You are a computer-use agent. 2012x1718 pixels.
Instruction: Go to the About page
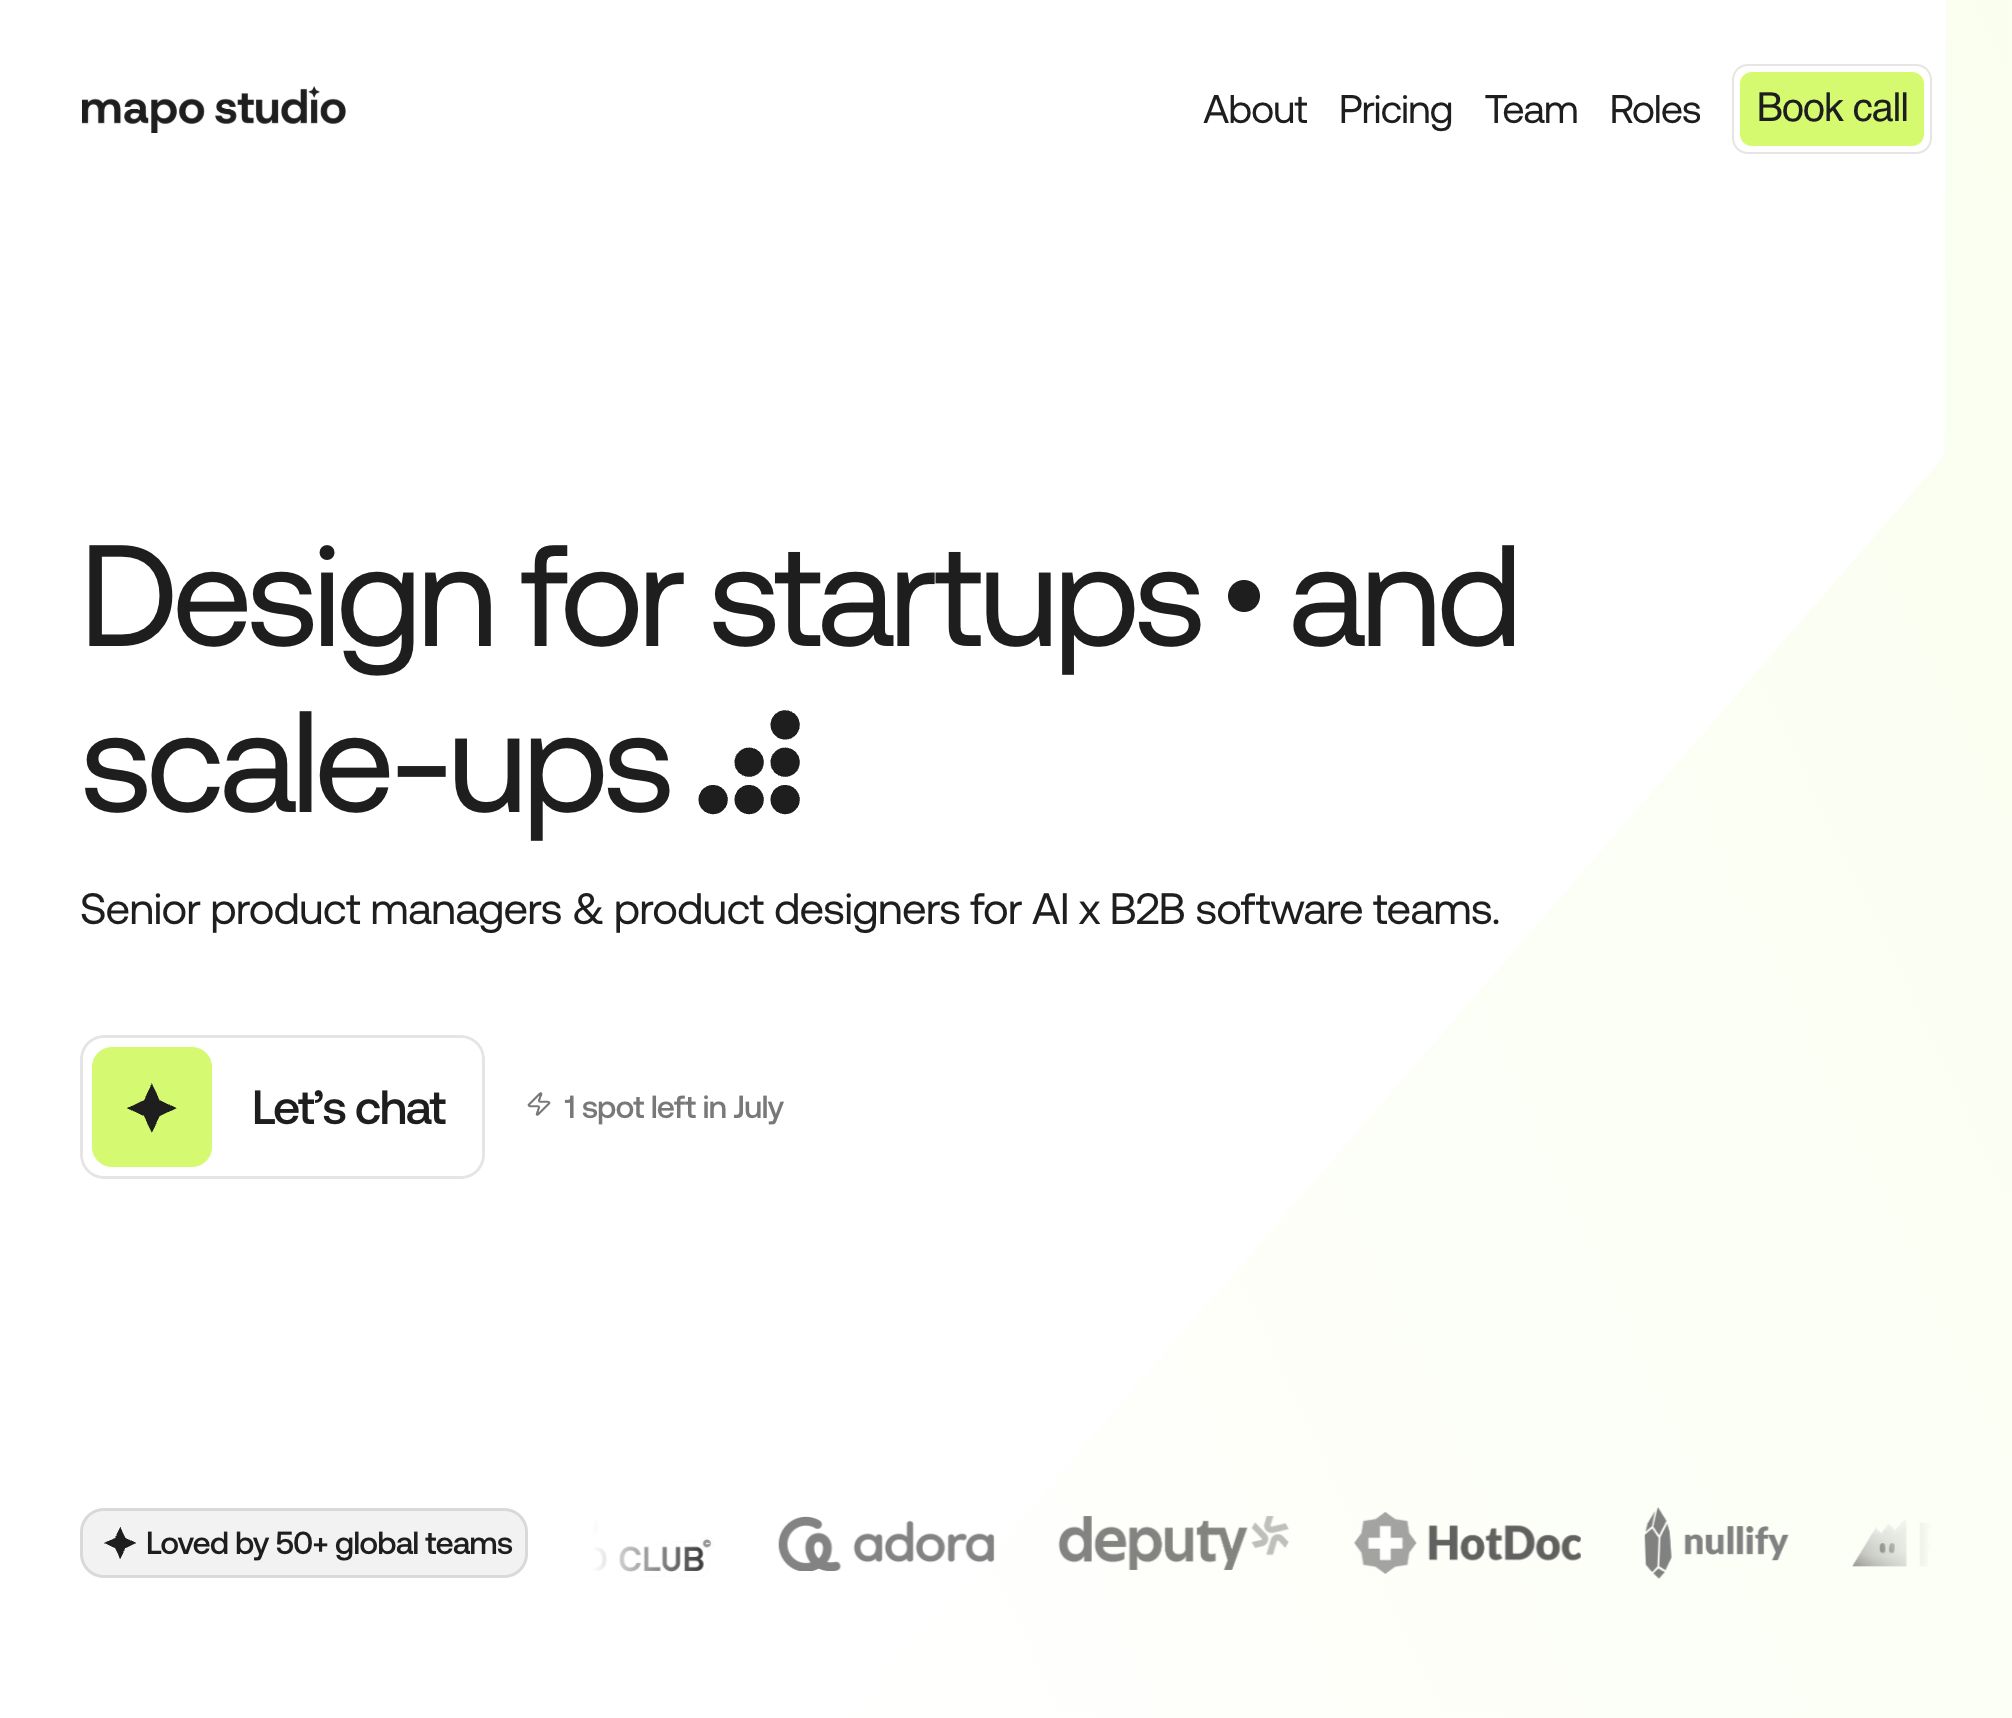[1254, 110]
